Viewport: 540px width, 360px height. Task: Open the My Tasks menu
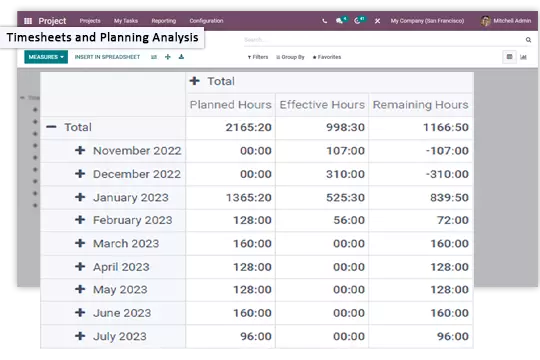(x=126, y=21)
